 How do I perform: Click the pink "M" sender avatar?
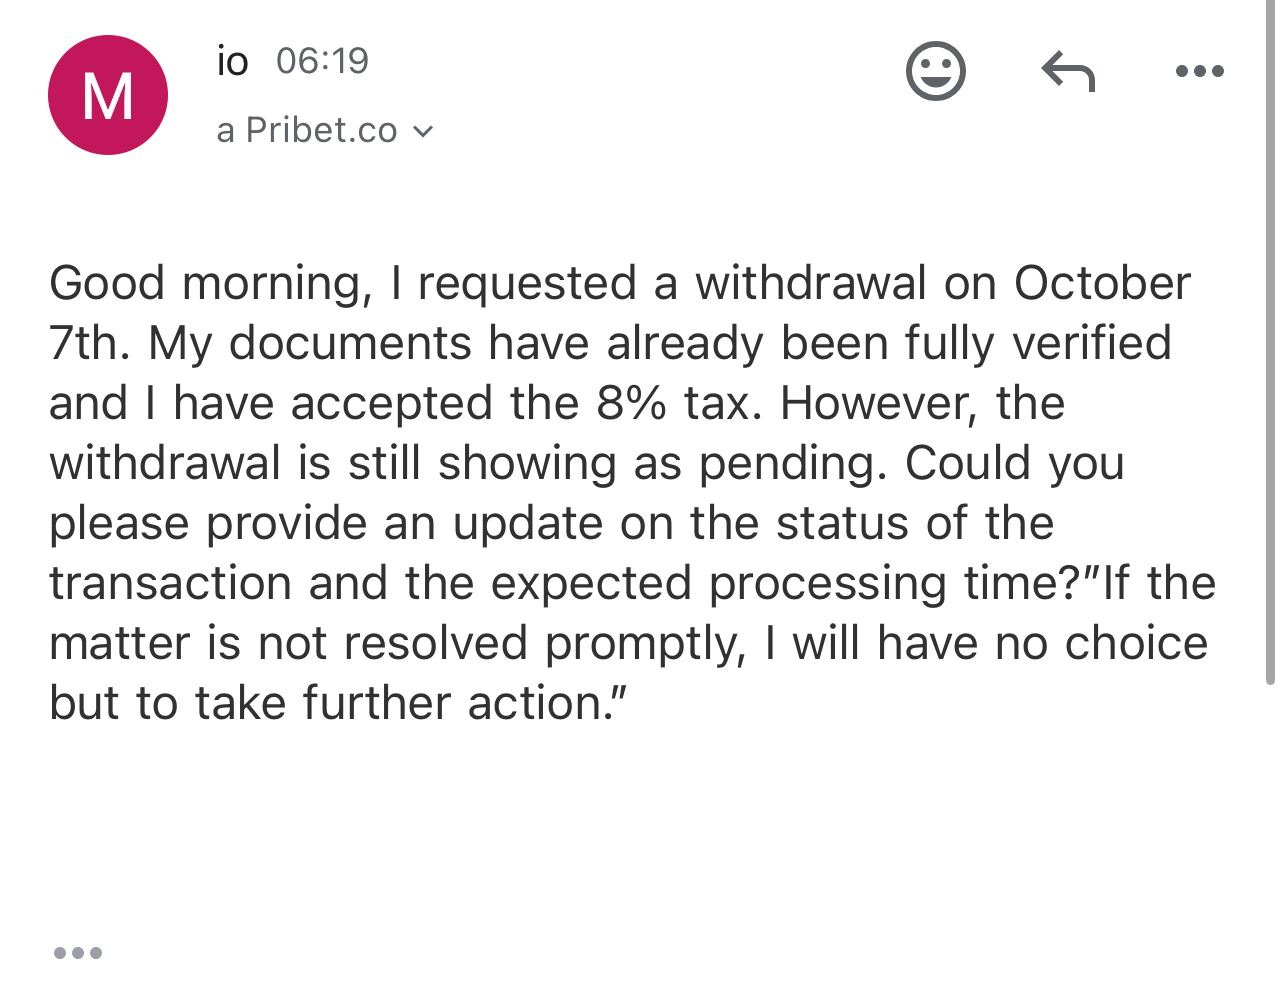click(x=108, y=96)
